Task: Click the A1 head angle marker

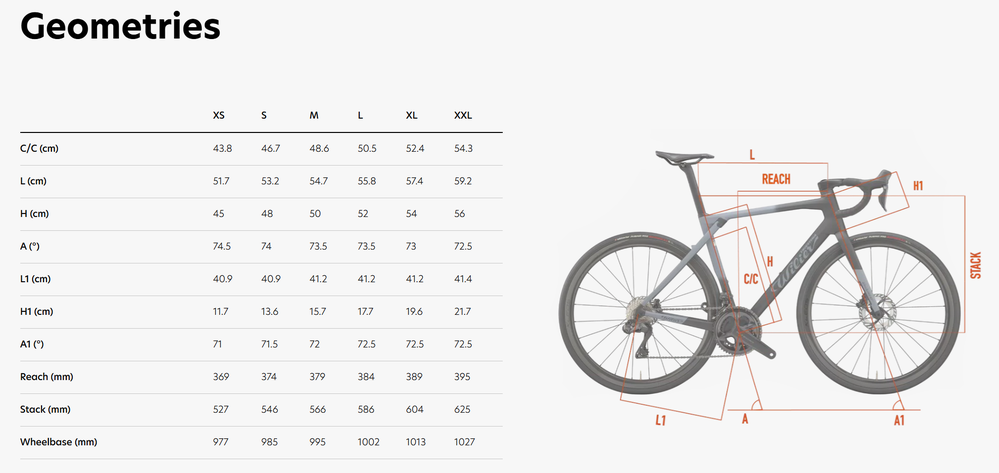Action: coord(899,420)
